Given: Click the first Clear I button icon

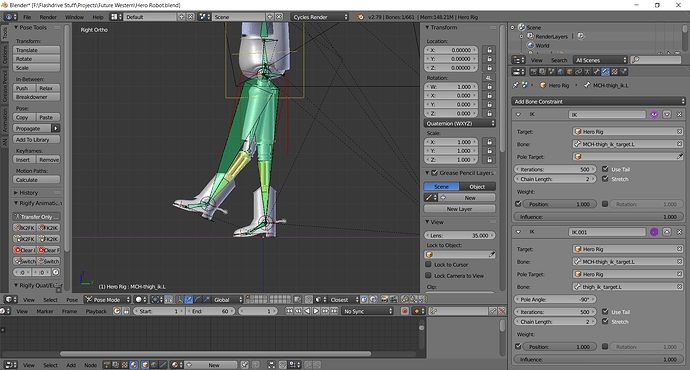Looking at the screenshot, I should click(25, 250).
